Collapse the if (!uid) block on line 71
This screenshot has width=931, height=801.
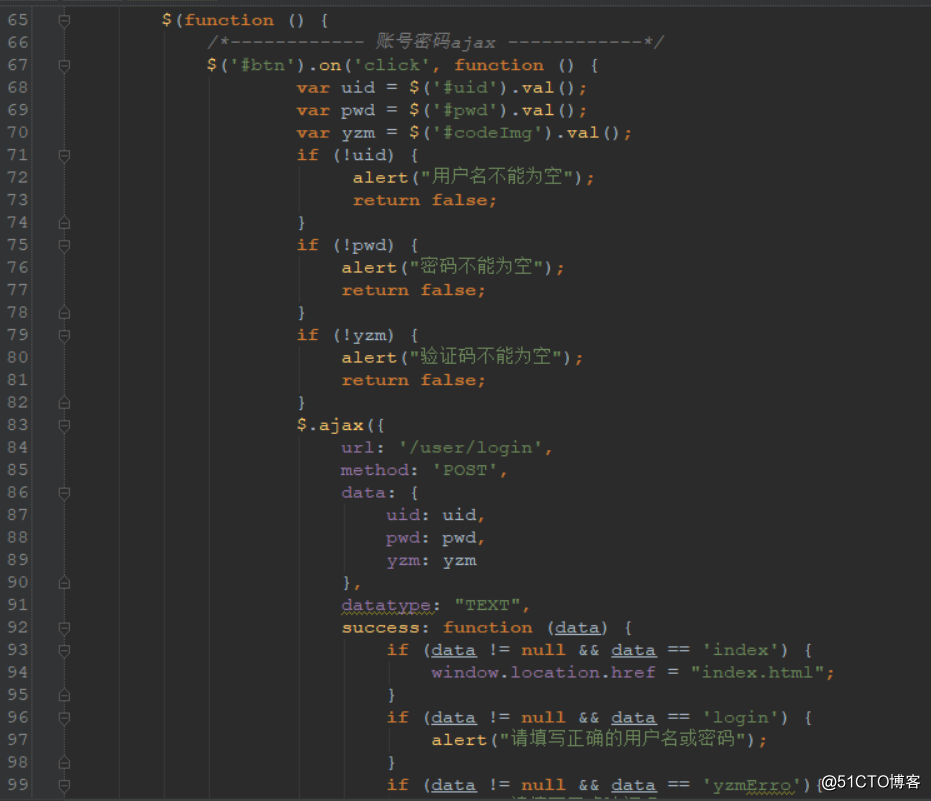click(64, 156)
